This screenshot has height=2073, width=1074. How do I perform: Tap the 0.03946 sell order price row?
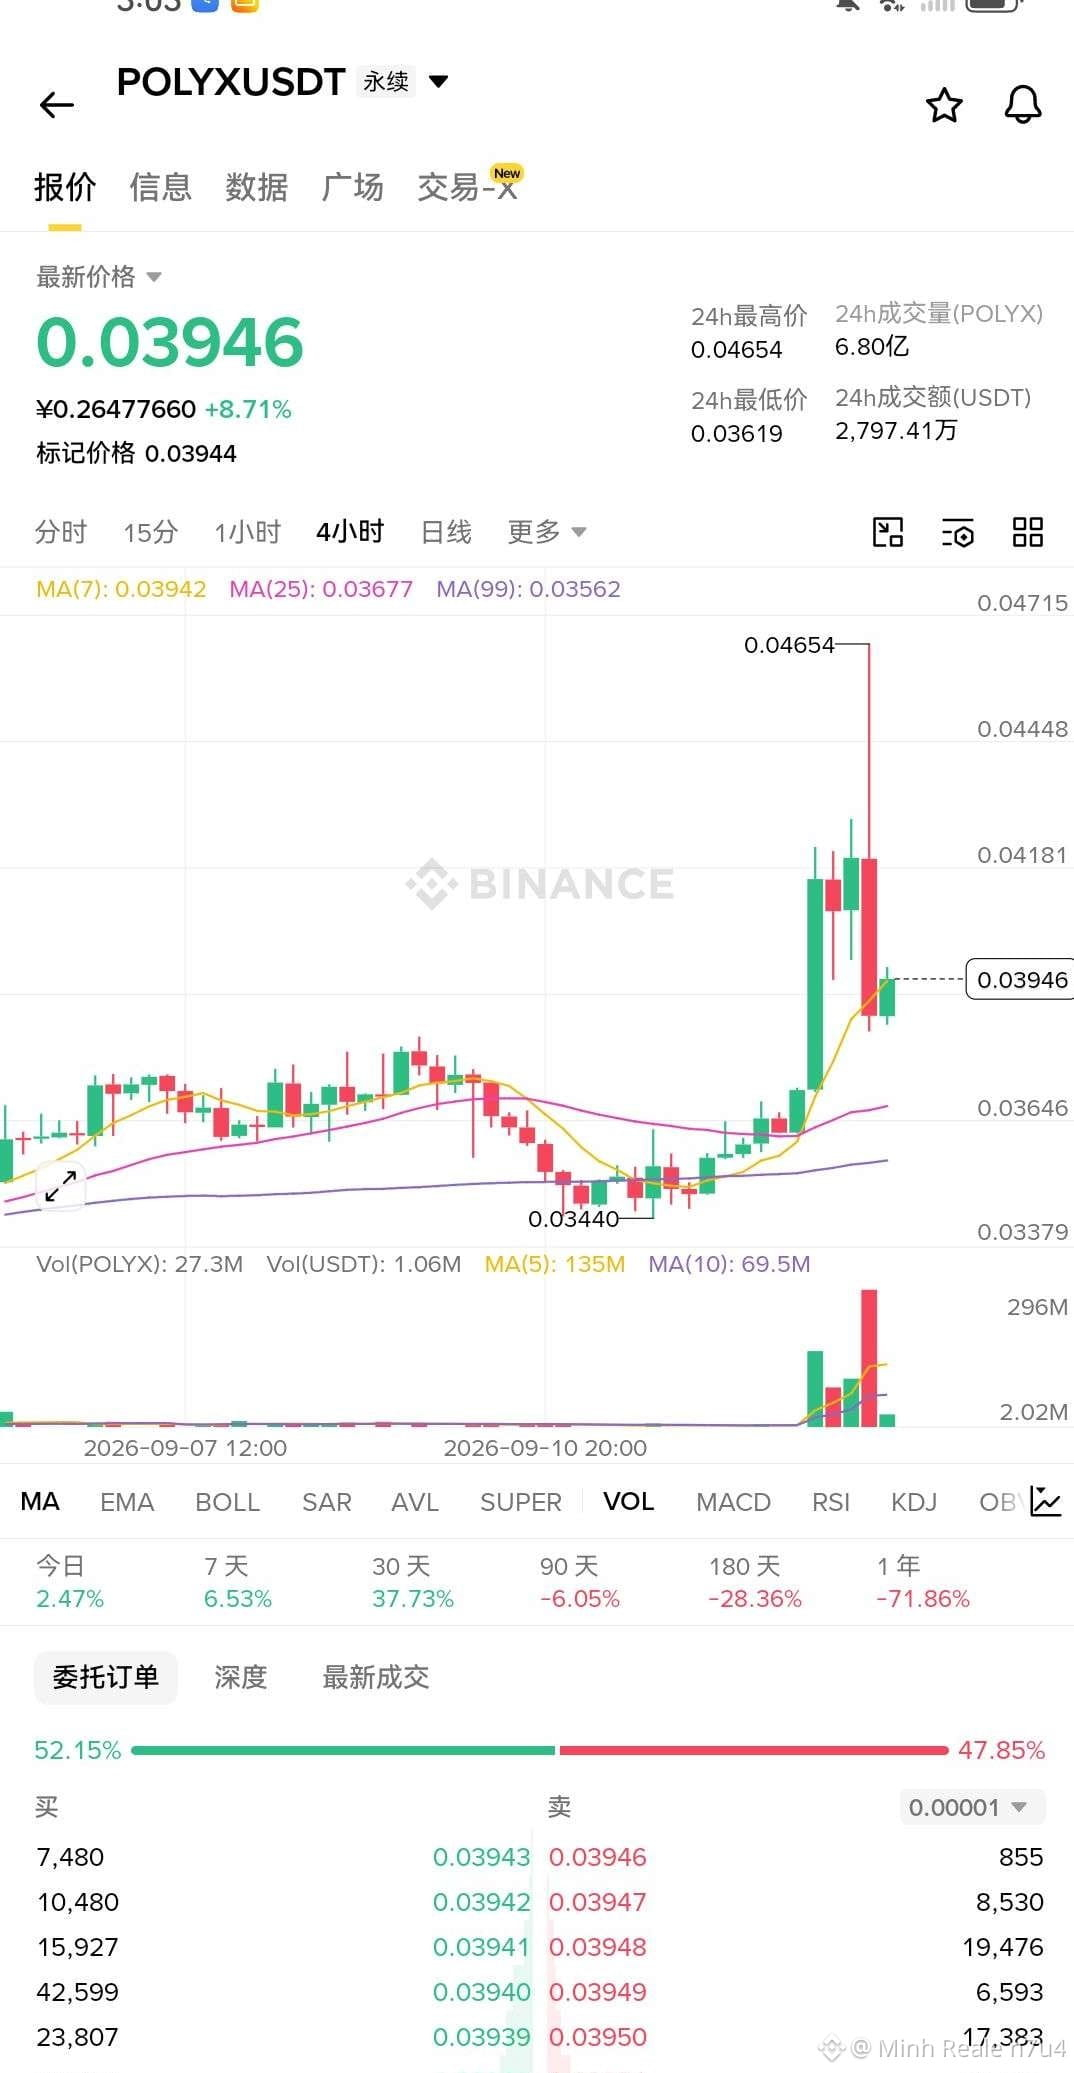(795, 1857)
